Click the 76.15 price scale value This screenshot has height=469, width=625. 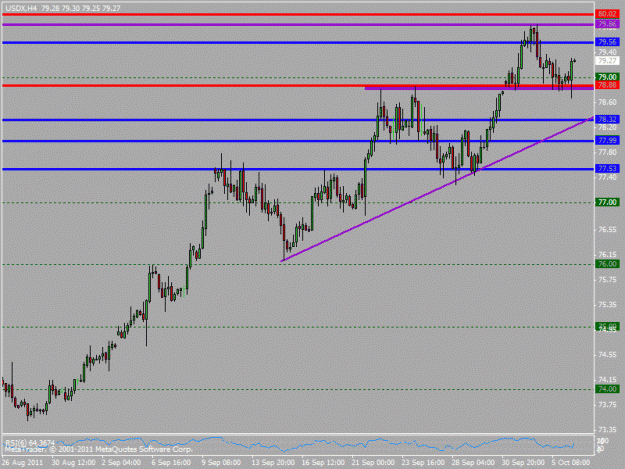click(x=607, y=255)
